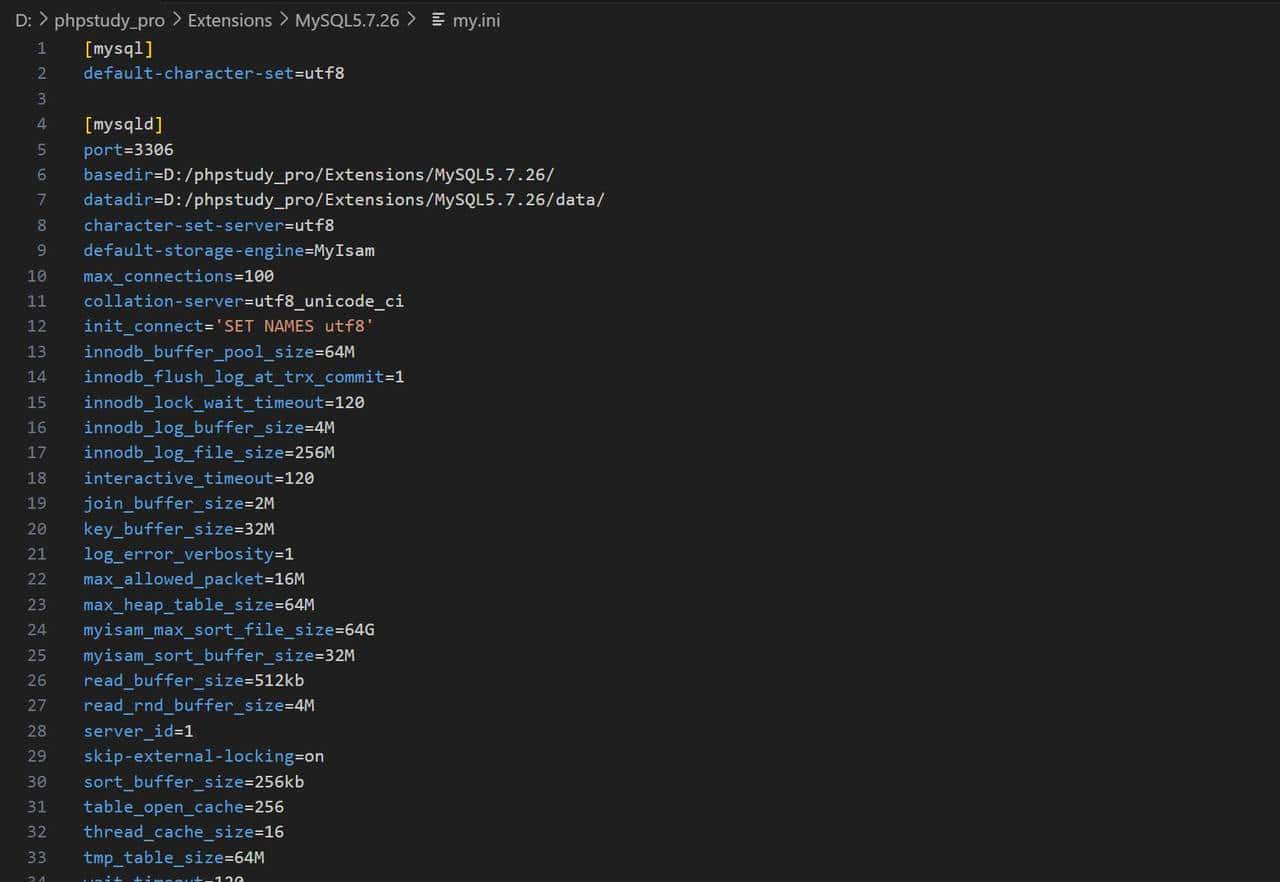Open the Extensions breadcrumb segment
The width and height of the screenshot is (1280, 882).
point(229,20)
